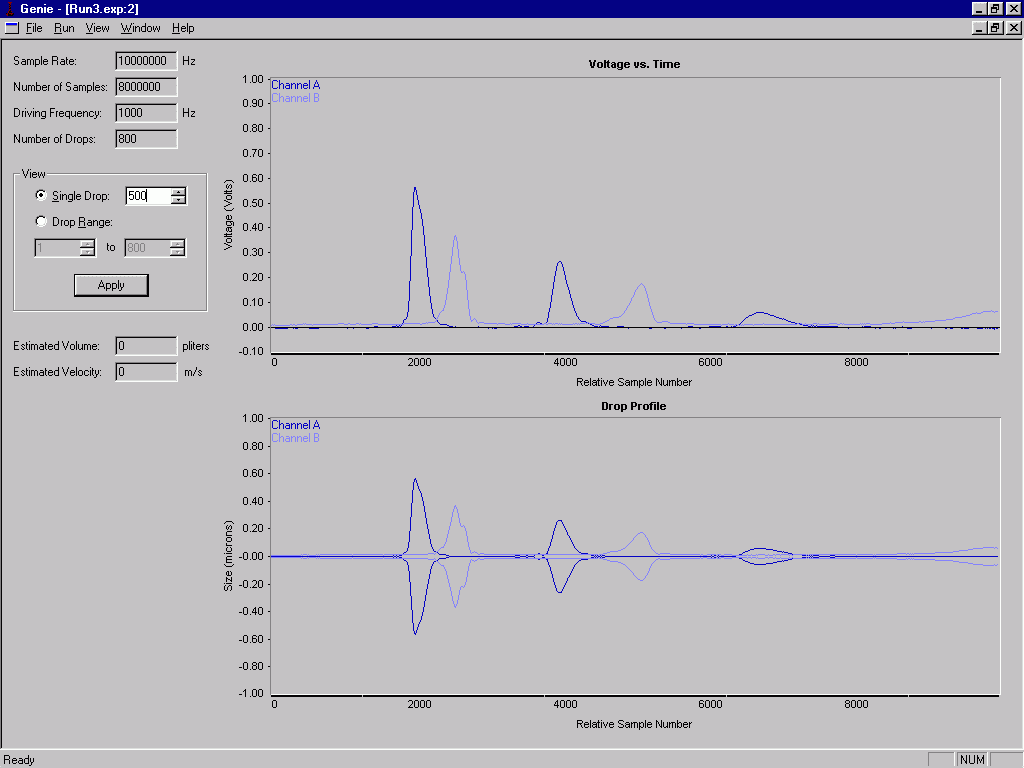
Task: Increase the Single Drop value with up arrow
Action: click(178, 191)
